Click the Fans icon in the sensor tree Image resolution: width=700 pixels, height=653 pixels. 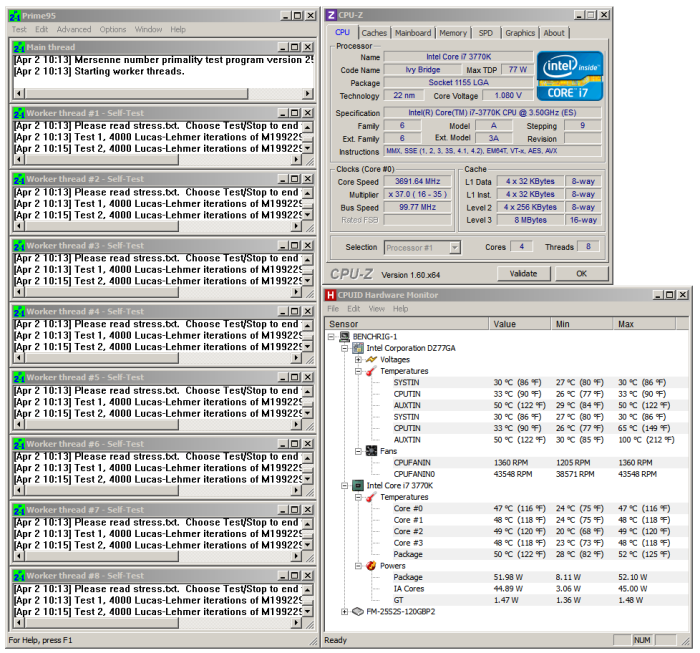[x=371, y=451]
